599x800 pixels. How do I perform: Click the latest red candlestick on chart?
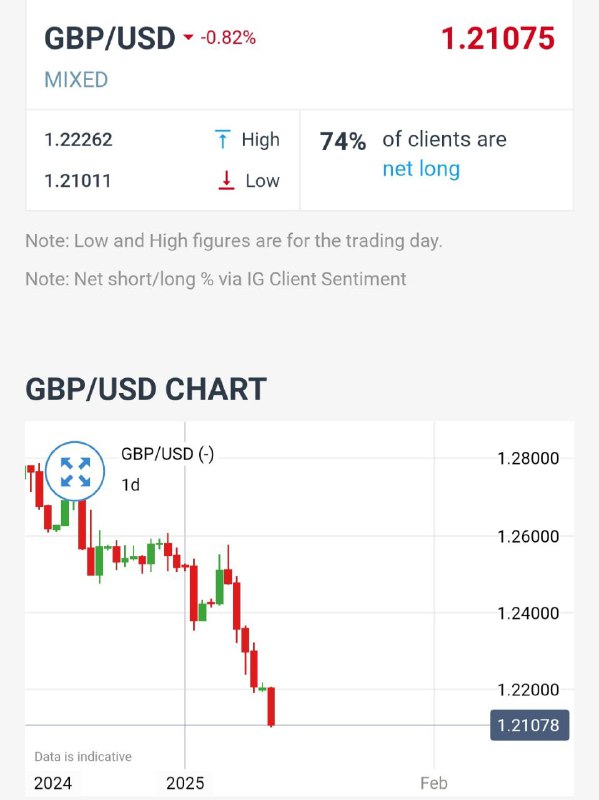pyautogui.click(x=271, y=707)
